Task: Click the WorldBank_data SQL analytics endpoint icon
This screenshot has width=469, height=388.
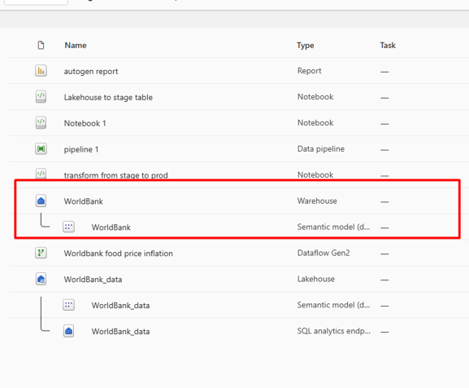Action: point(69,331)
